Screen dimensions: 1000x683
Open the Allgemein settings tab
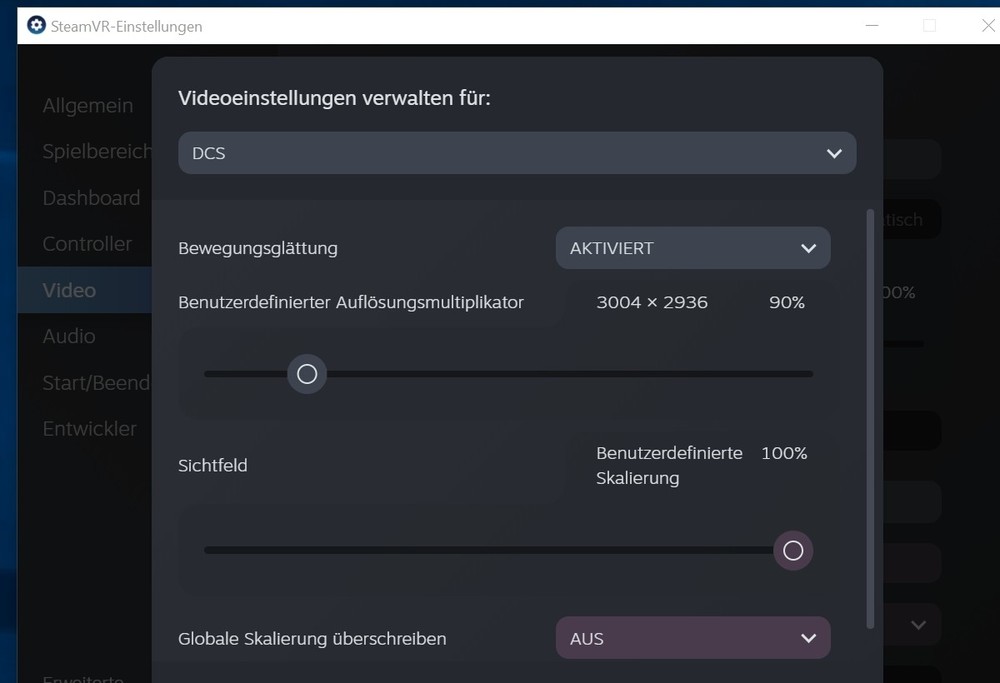click(87, 106)
